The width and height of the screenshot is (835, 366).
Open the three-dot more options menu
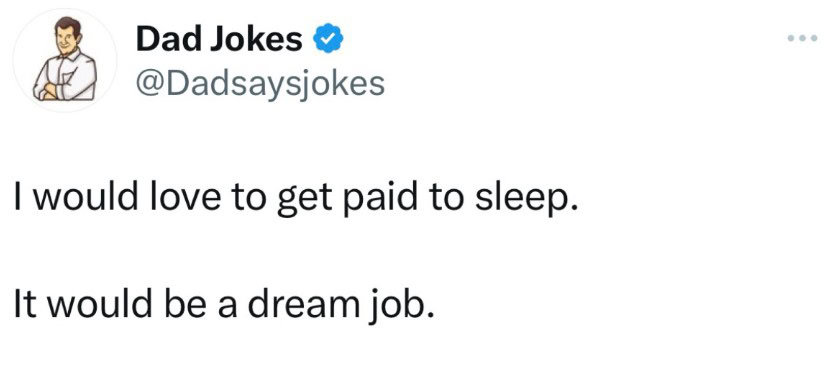coord(802,38)
